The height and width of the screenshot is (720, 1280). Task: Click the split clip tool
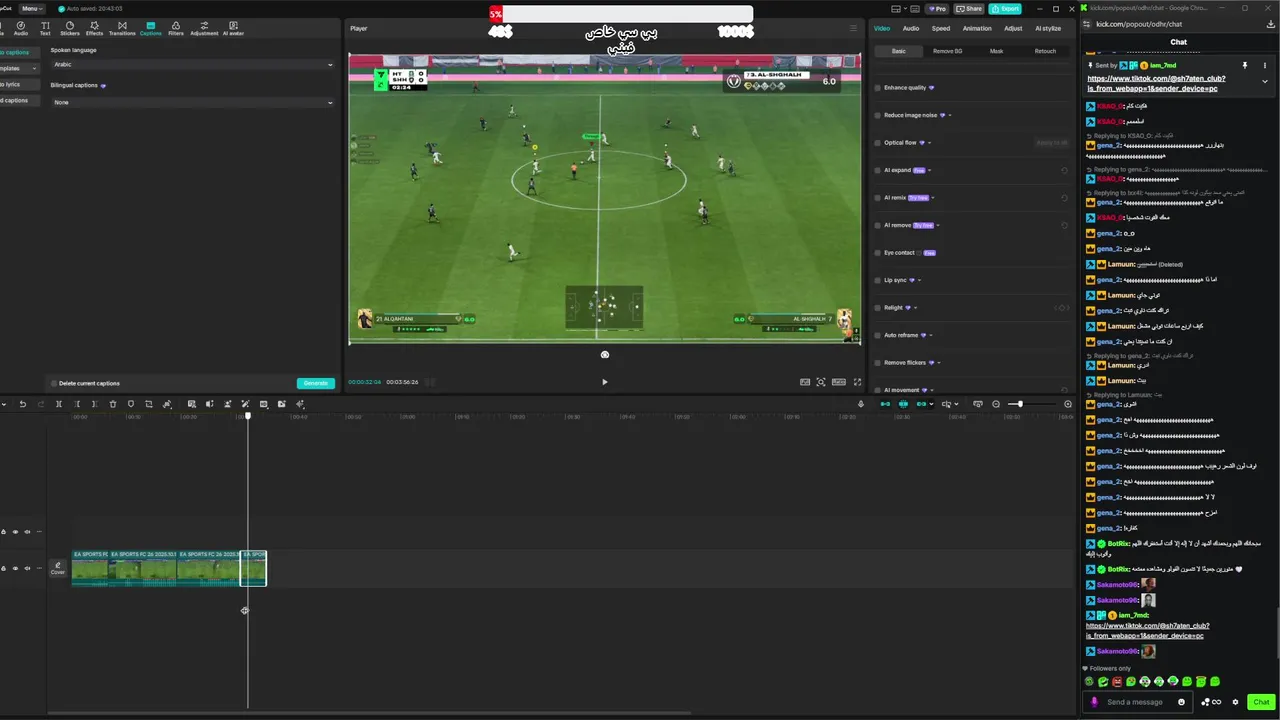[x=58, y=404]
